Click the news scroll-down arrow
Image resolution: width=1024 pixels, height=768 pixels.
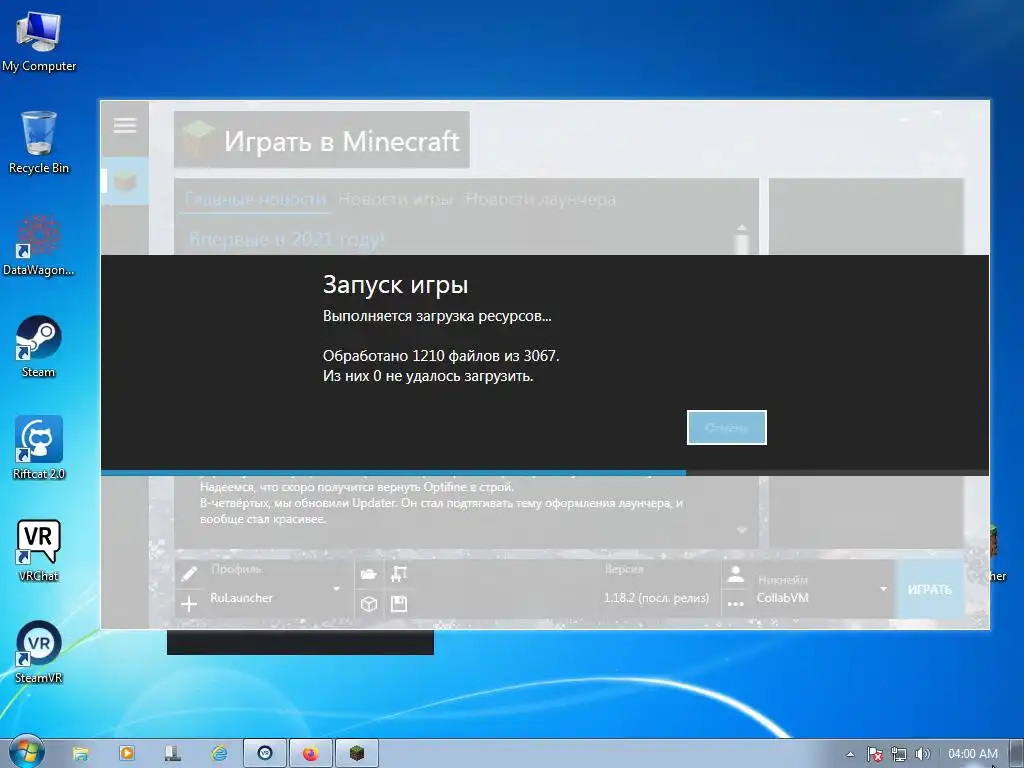point(742,530)
